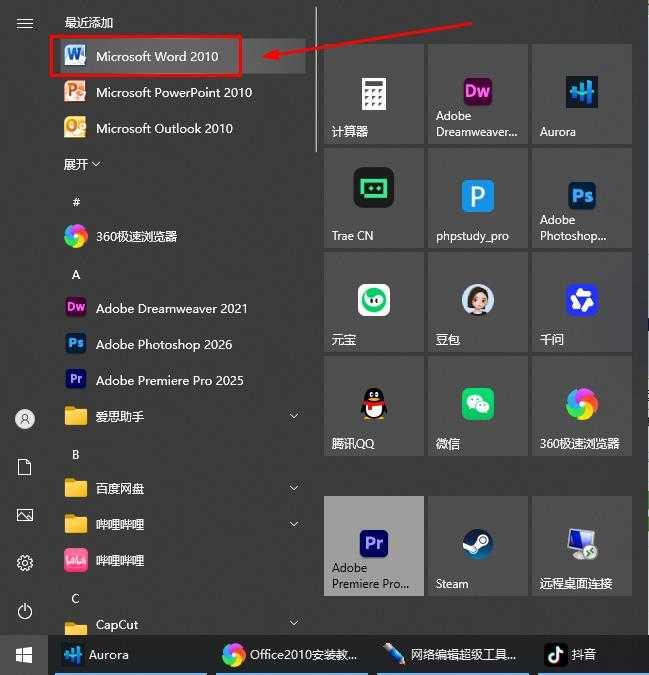Image resolution: width=649 pixels, height=675 pixels.
Task: Open the user account icon
Action: point(25,419)
